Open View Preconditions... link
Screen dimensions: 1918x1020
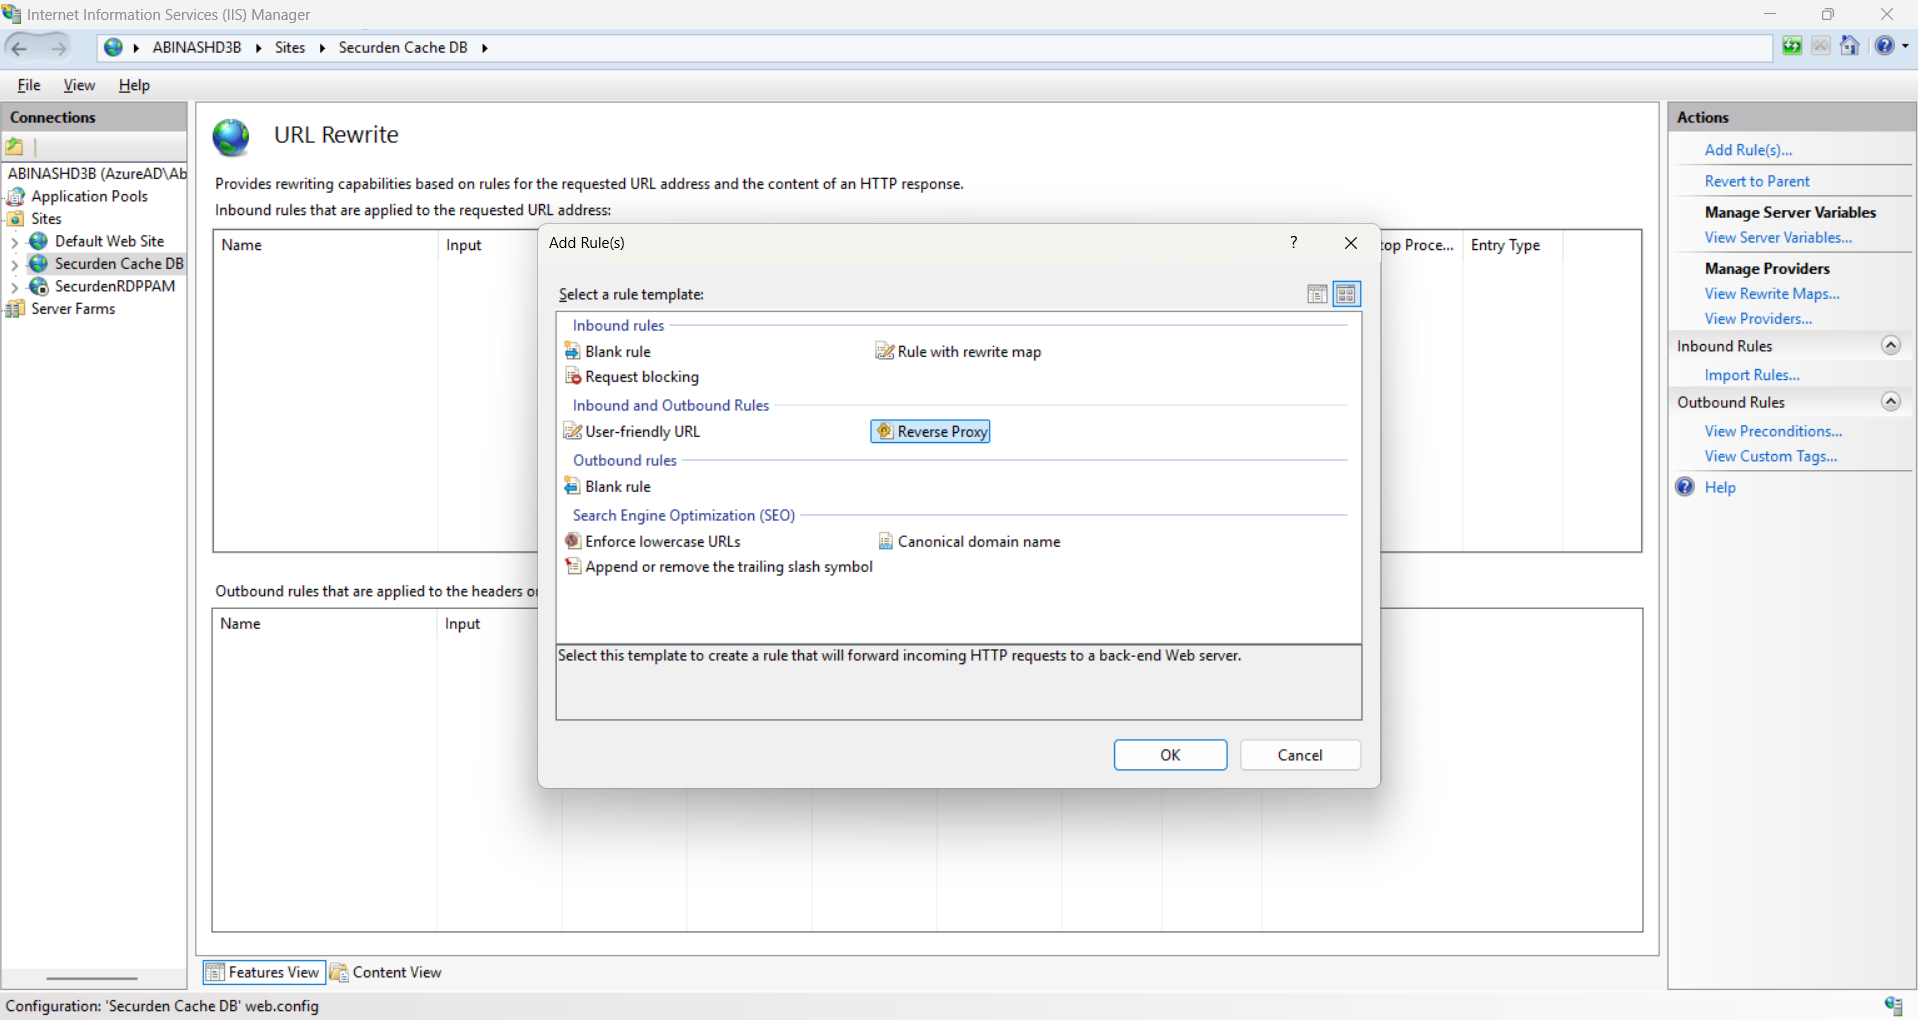tap(1773, 431)
